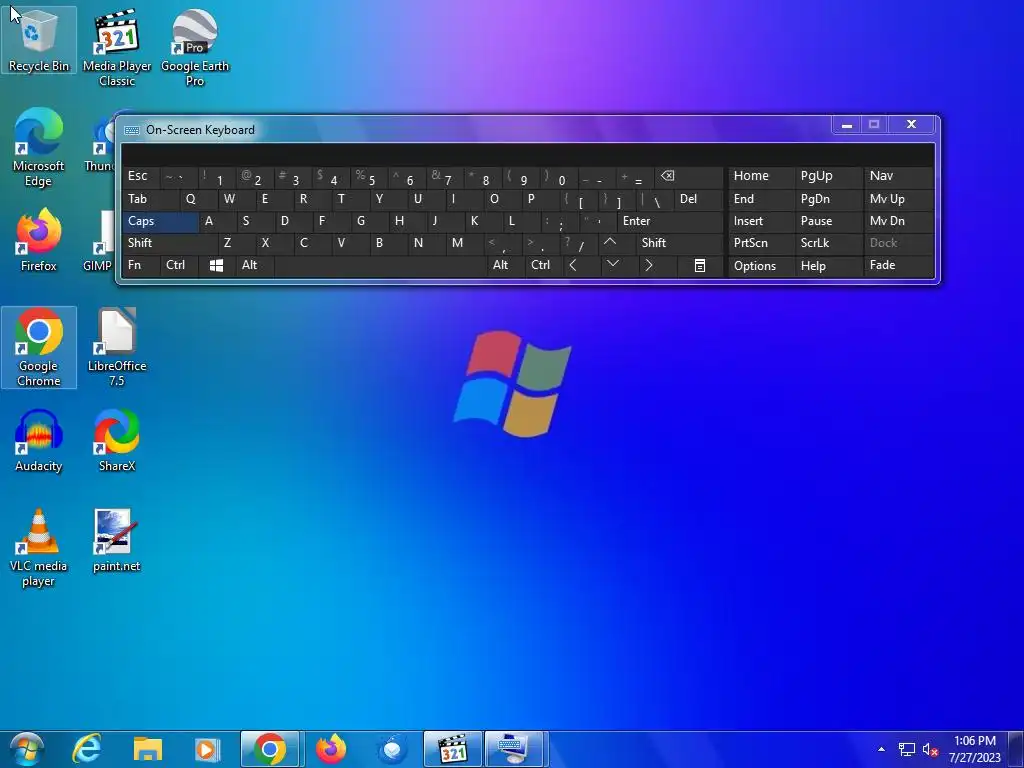The image size is (1024, 768).
Task: Click the network tray icon
Action: pos(906,750)
